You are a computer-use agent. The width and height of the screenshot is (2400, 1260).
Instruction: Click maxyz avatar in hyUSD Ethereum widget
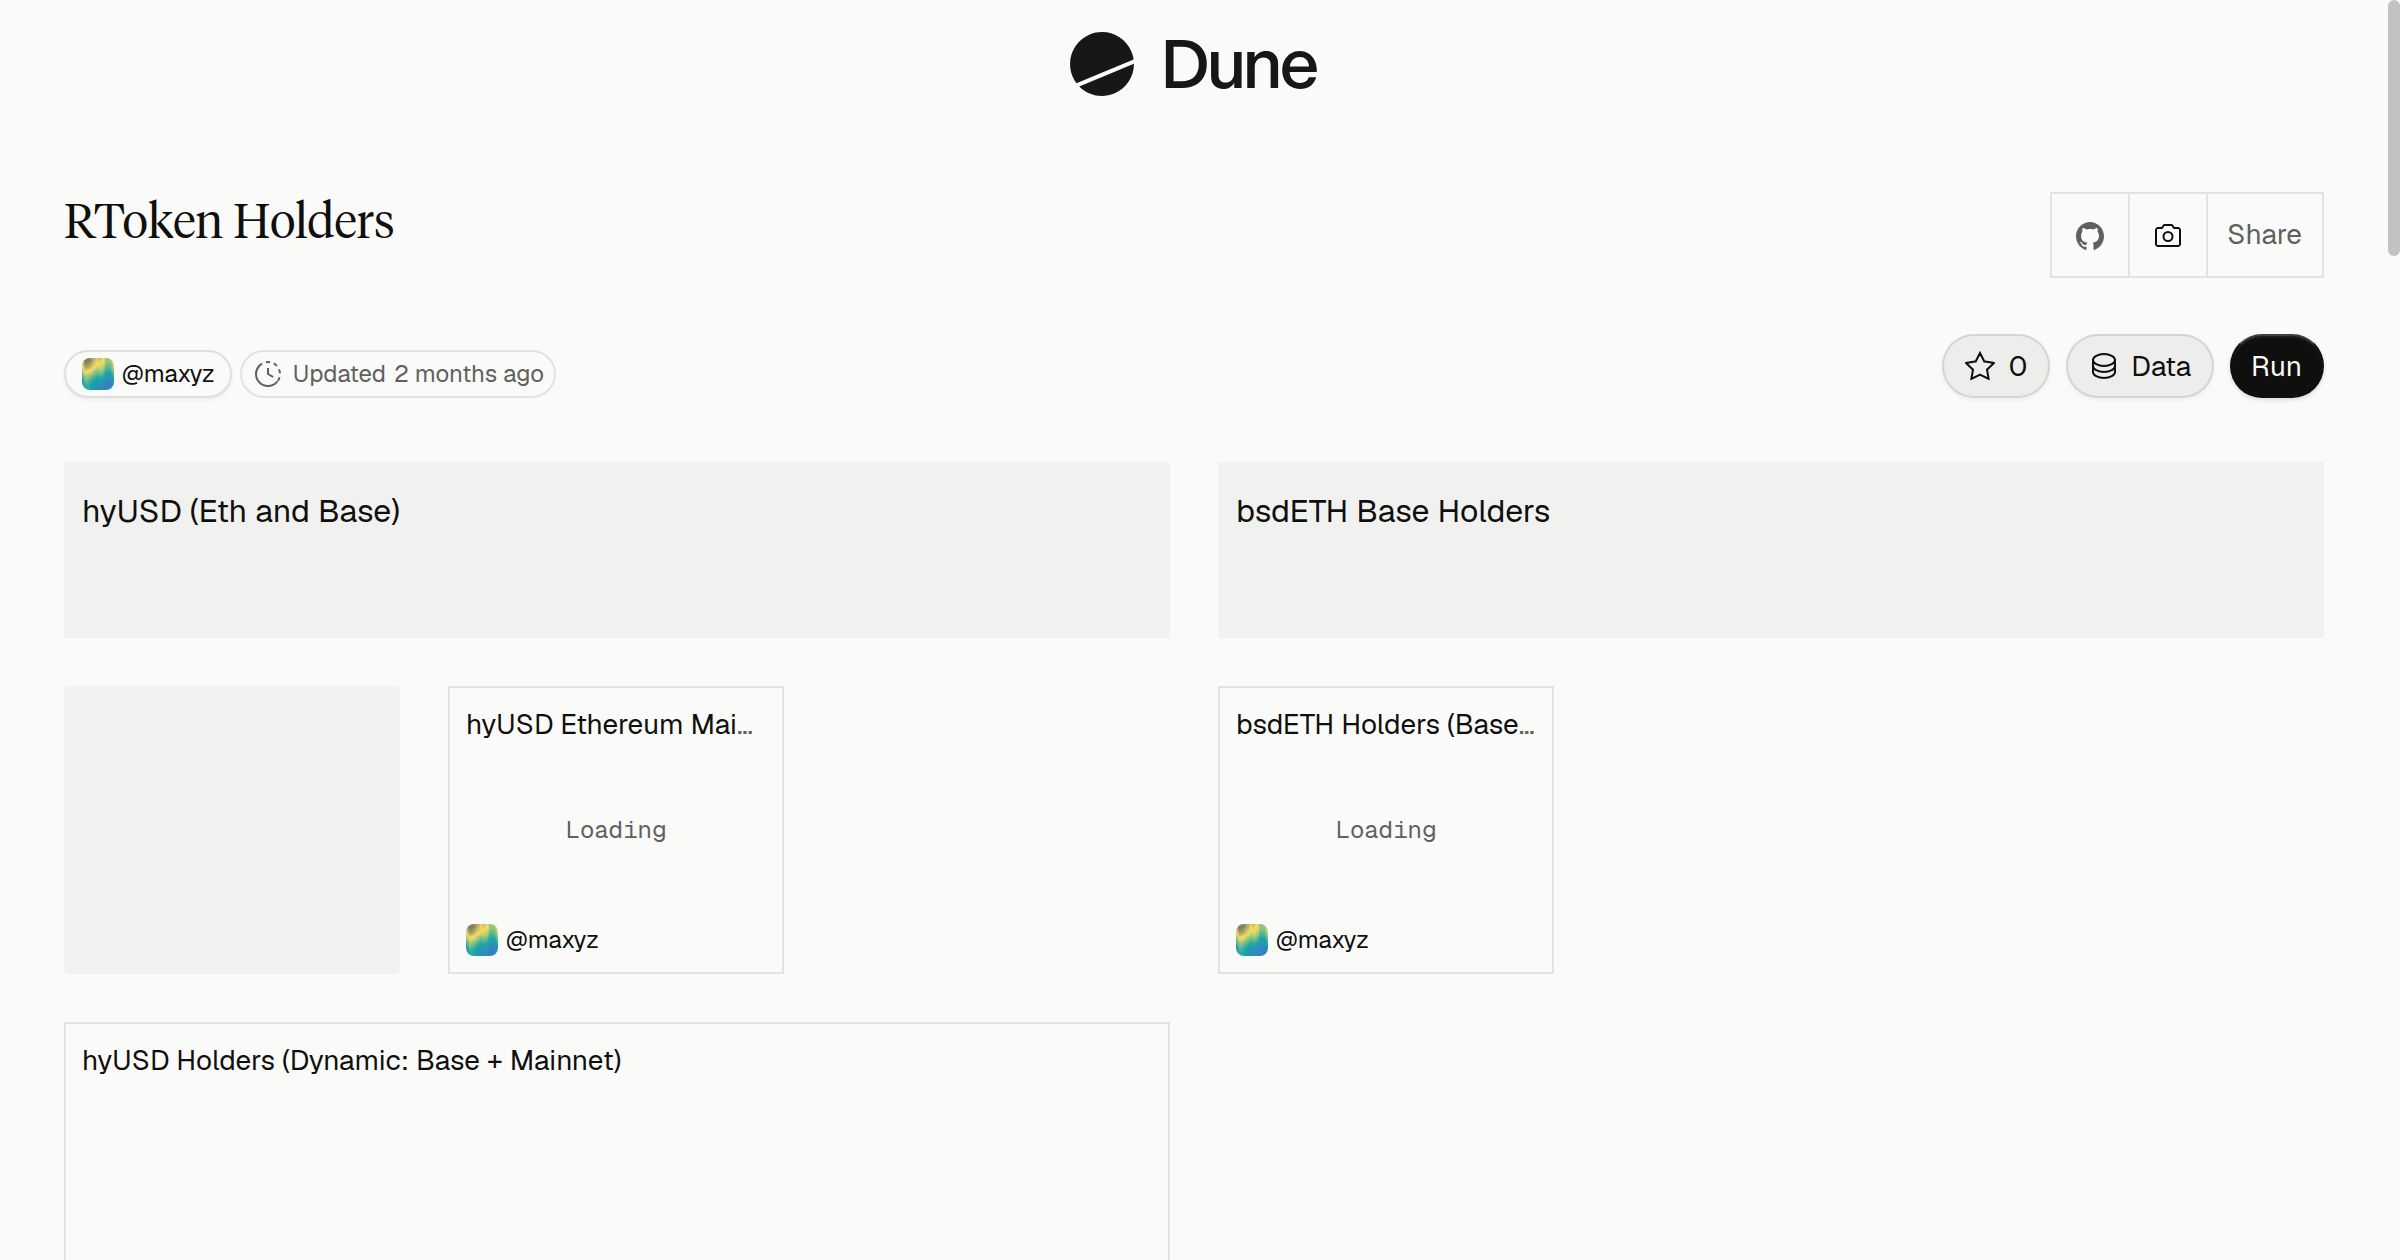[x=482, y=940]
